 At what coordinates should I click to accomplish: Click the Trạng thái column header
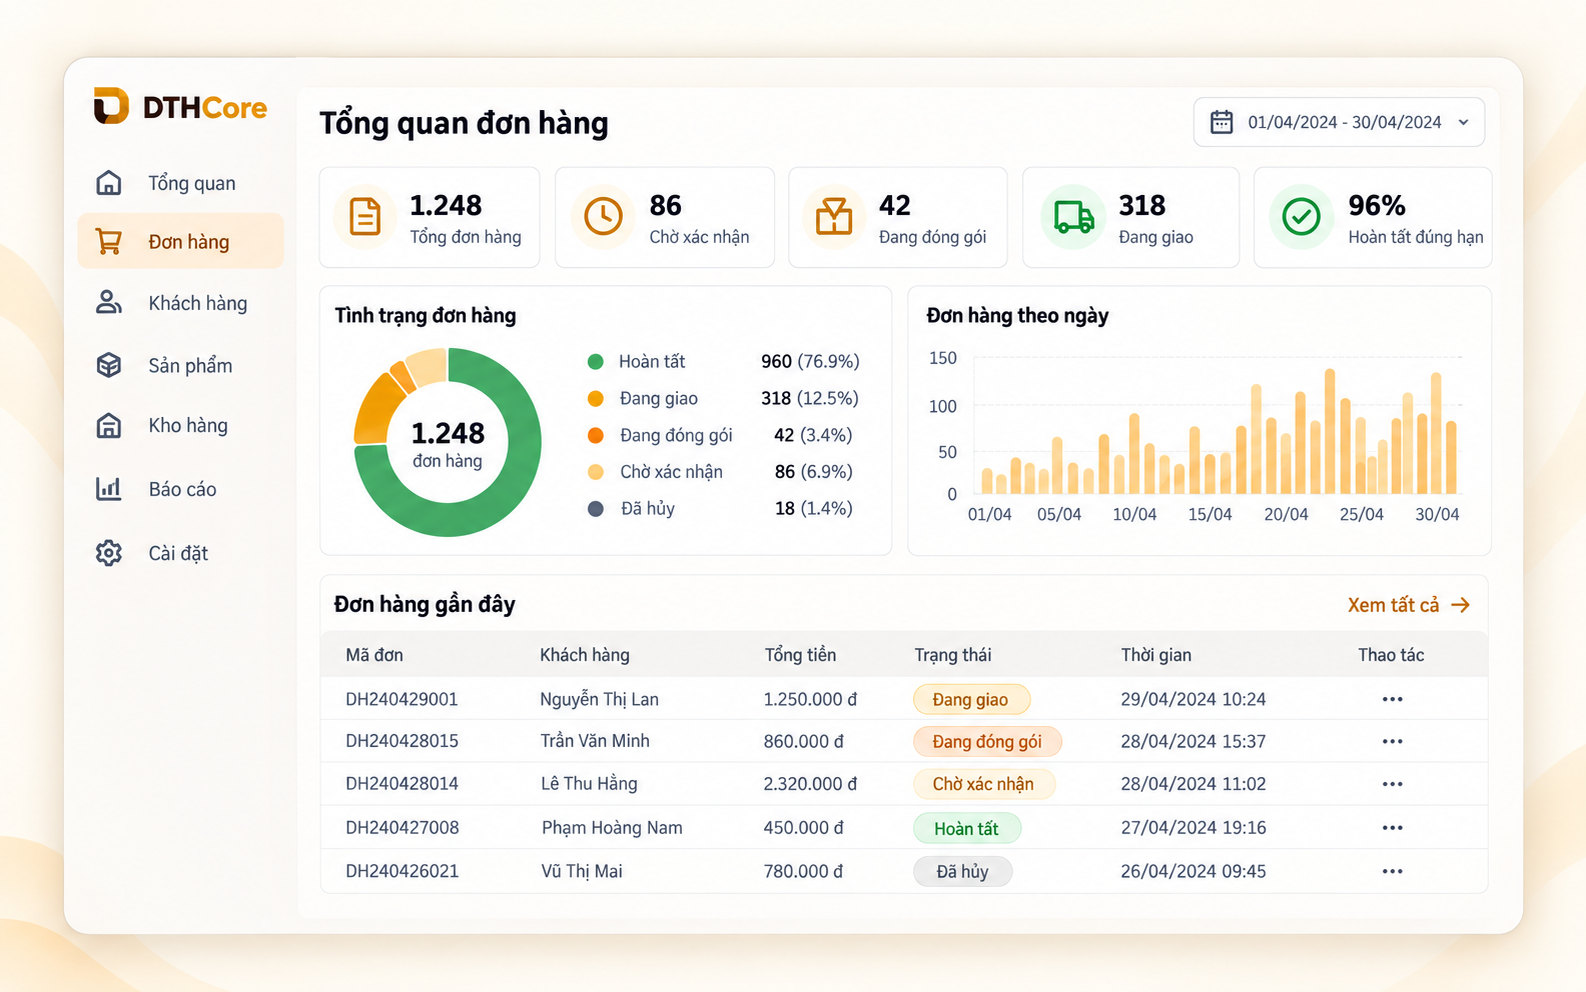(x=953, y=655)
